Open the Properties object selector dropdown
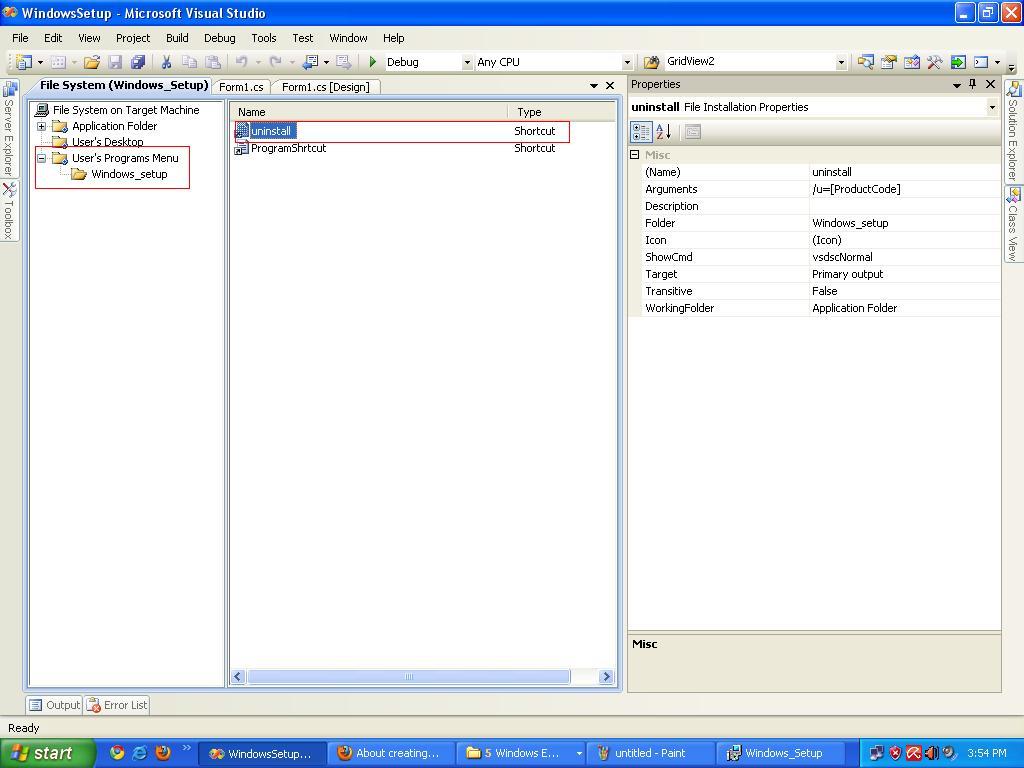The image size is (1024, 768). [x=992, y=107]
